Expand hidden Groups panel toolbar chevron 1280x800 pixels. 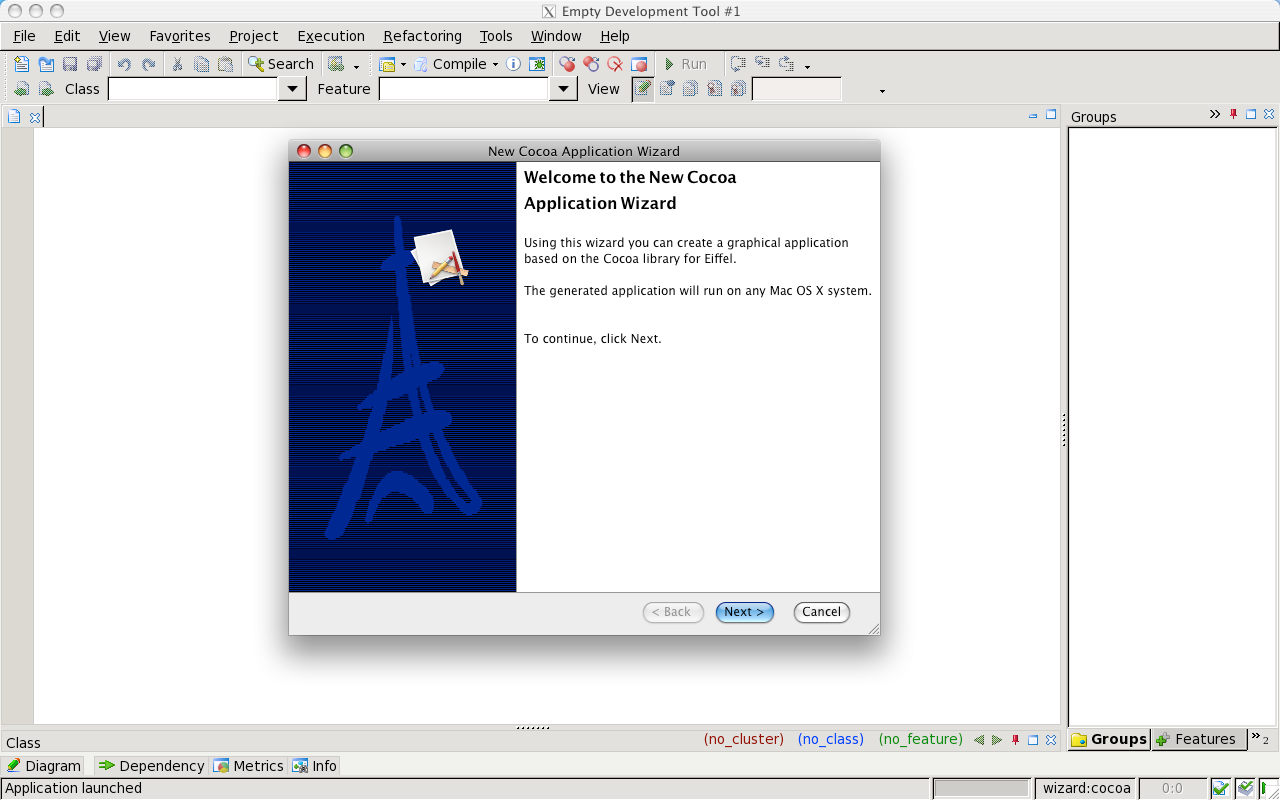1215,115
